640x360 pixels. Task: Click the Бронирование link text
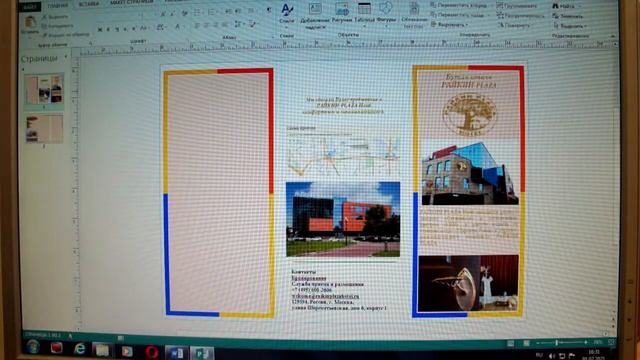point(309,278)
